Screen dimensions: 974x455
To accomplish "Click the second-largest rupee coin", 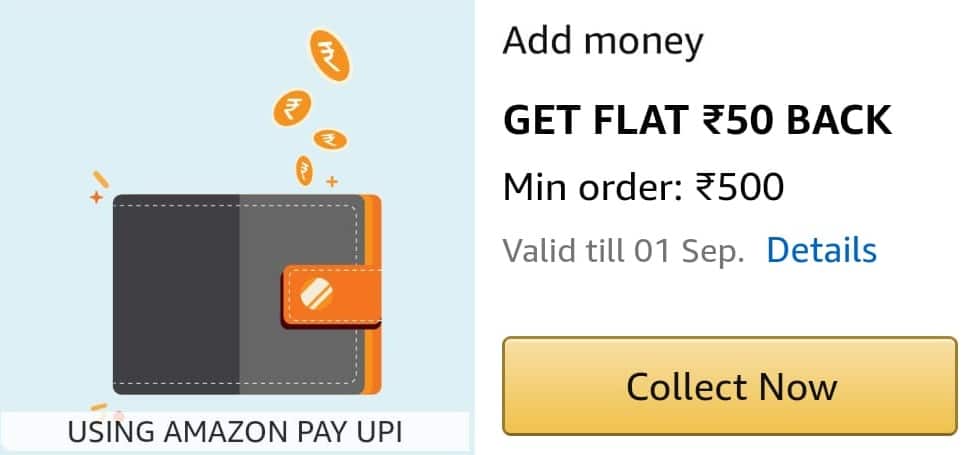I will 292,108.
